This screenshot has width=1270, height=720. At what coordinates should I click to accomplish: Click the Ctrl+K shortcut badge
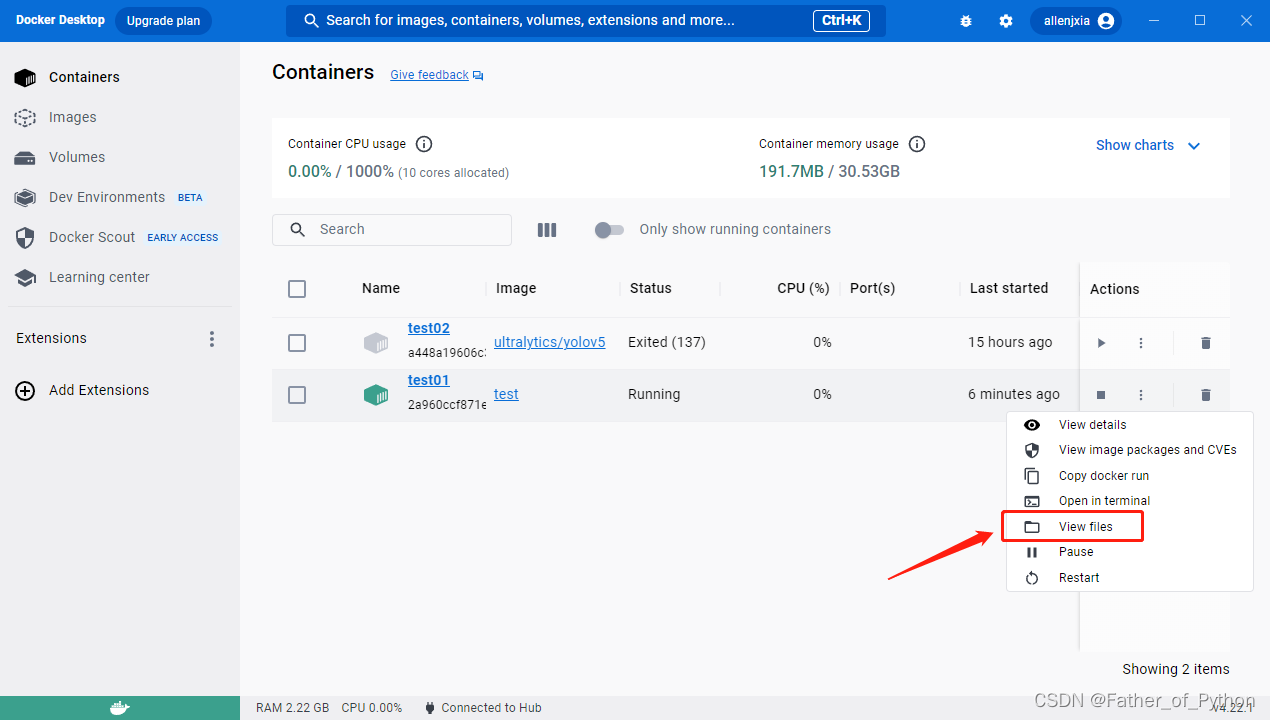pos(841,21)
